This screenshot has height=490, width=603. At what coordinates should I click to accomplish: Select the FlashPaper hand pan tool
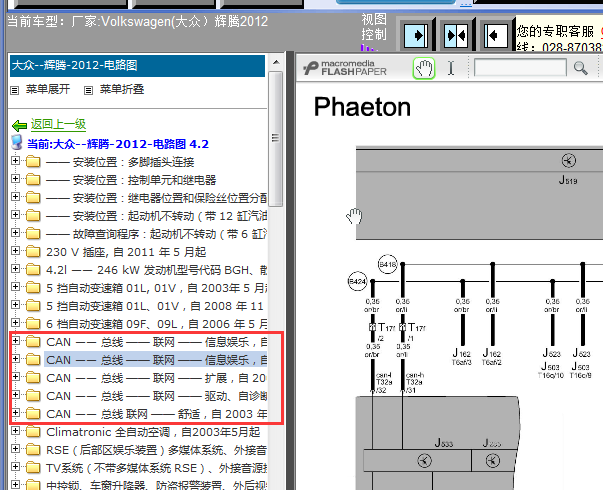(423, 68)
